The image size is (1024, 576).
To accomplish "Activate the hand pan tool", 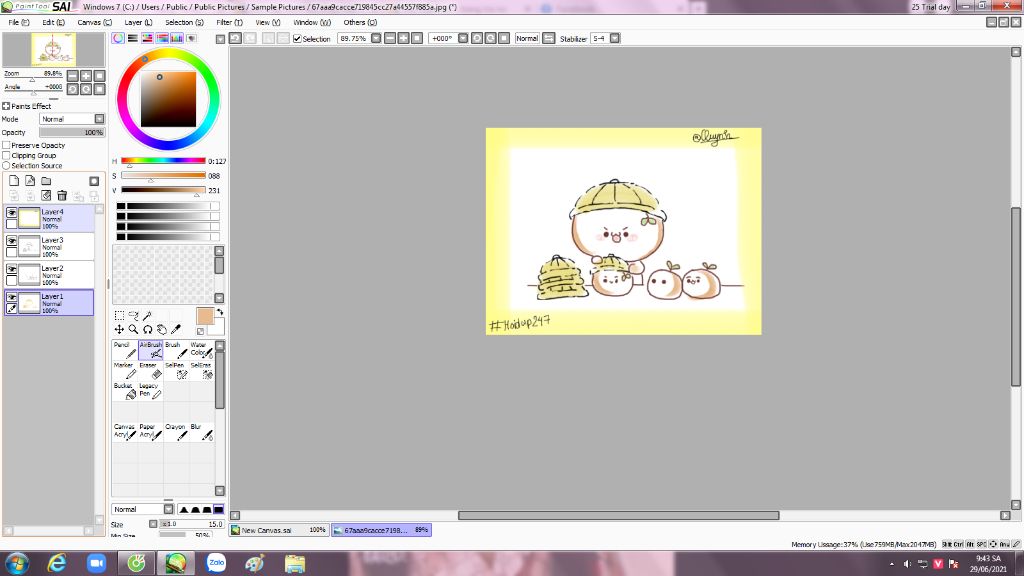I will (x=161, y=330).
